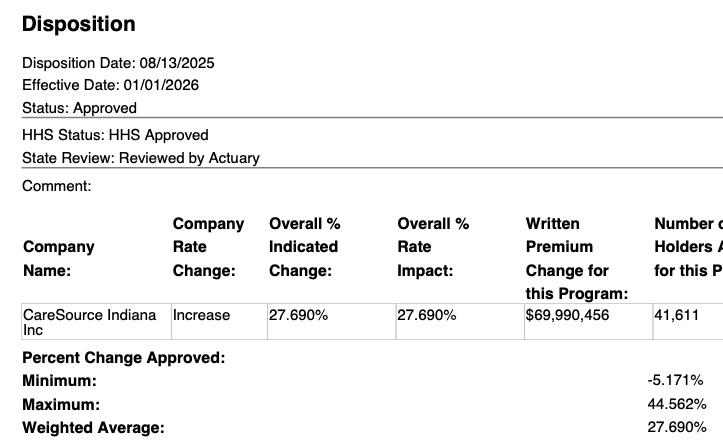Screen dimensions: 723x446
Task: Click the Effective Date 01/01/2026 line
Action: coord(110,85)
